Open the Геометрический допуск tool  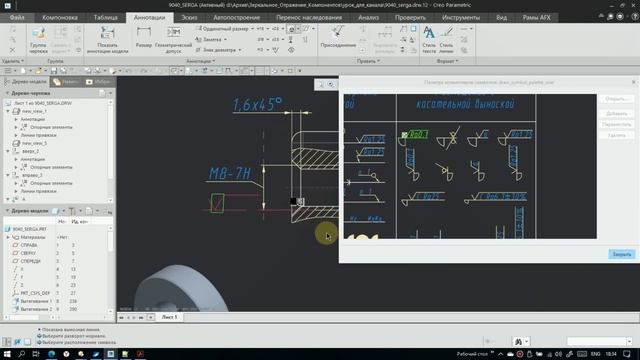pyautogui.click(x=173, y=40)
